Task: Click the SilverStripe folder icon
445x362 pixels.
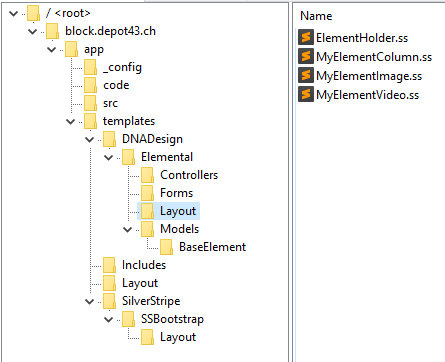Action: (110, 301)
